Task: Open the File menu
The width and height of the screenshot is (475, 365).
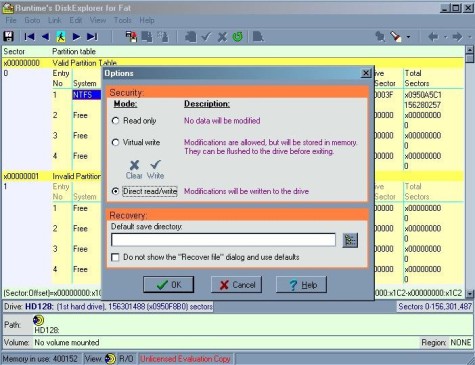Action: (x=11, y=20)
